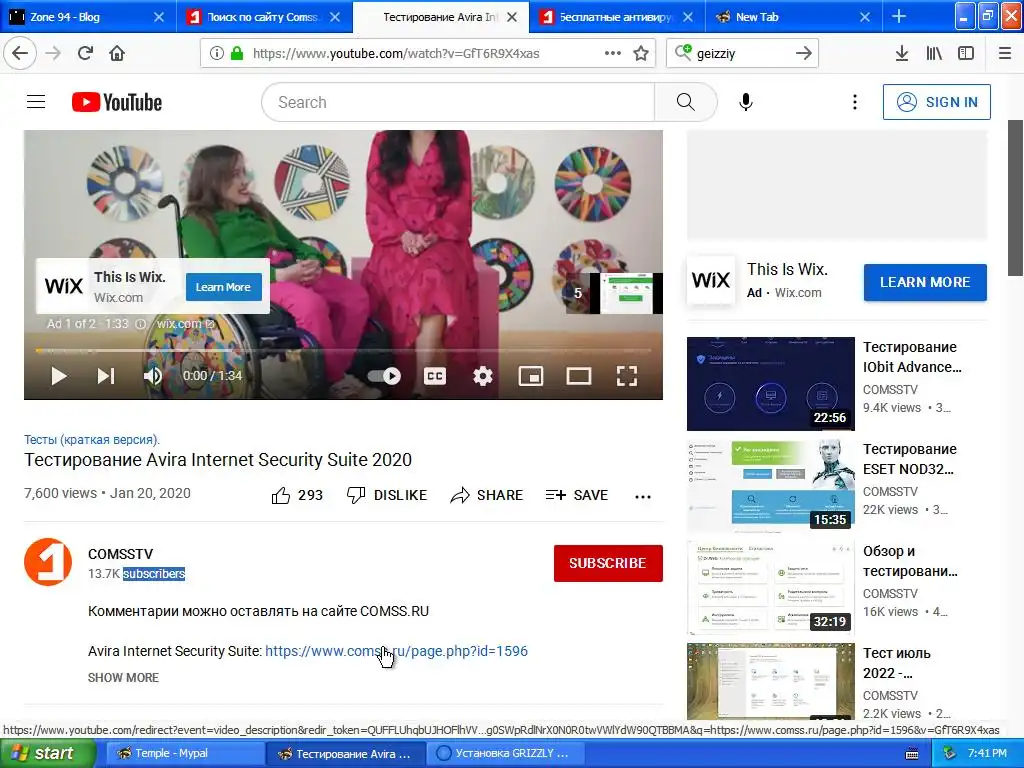Enable theater mode view
1024x768 pixels.
[579, 376]
